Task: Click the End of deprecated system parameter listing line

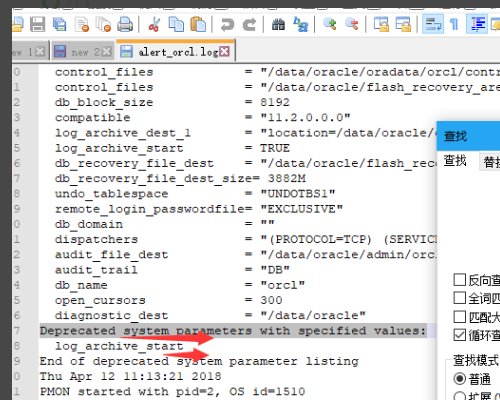Action: [x=199, y=361]
